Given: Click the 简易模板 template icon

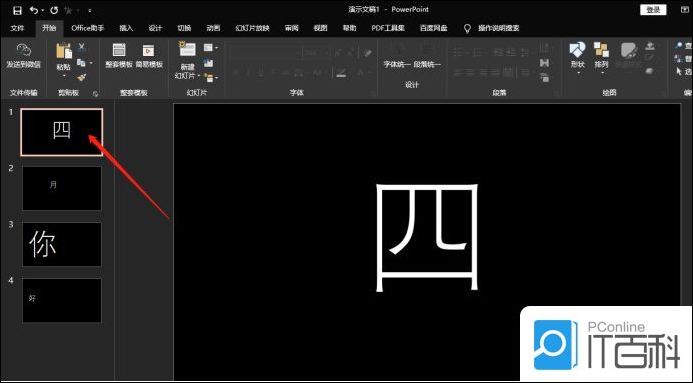Looking at the screenshot, I should click(x=148, y=50).
